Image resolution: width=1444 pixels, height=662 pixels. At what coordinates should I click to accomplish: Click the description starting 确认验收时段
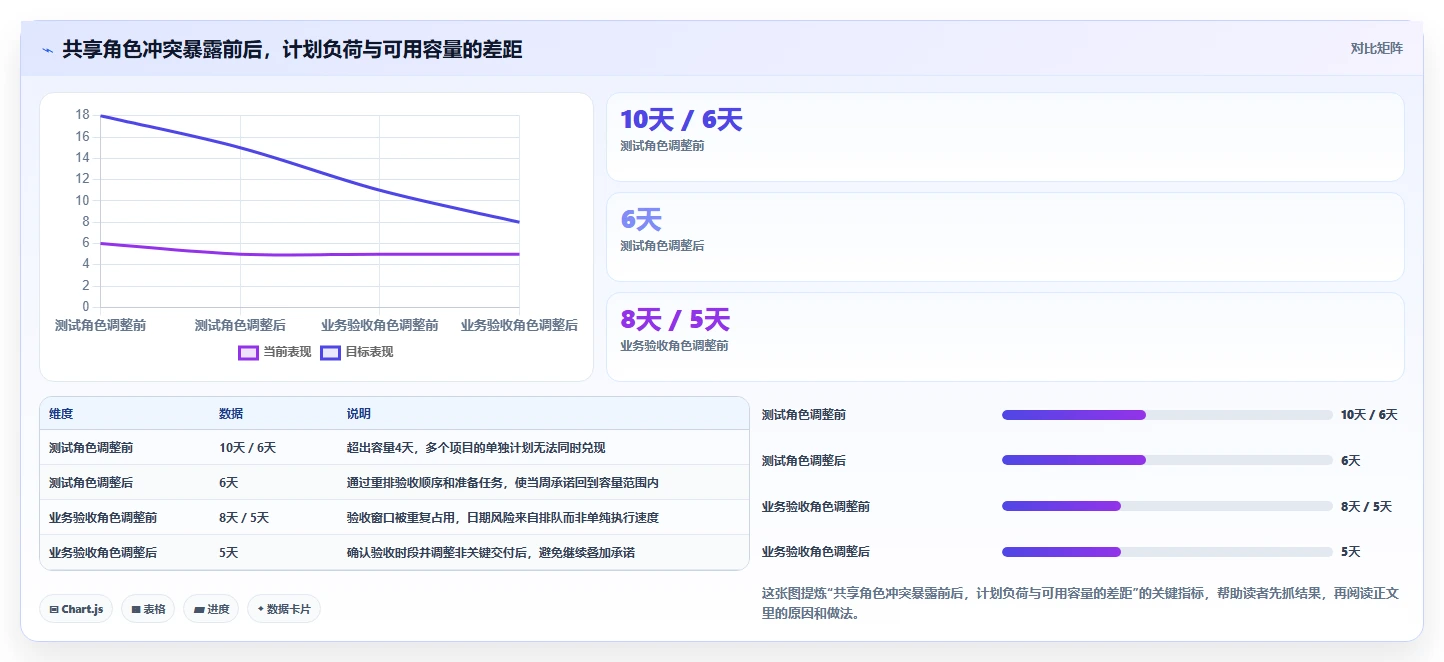491,553
